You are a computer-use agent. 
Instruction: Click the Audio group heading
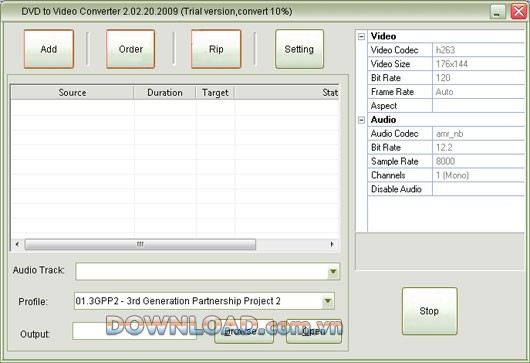click(x=383, y=120)
